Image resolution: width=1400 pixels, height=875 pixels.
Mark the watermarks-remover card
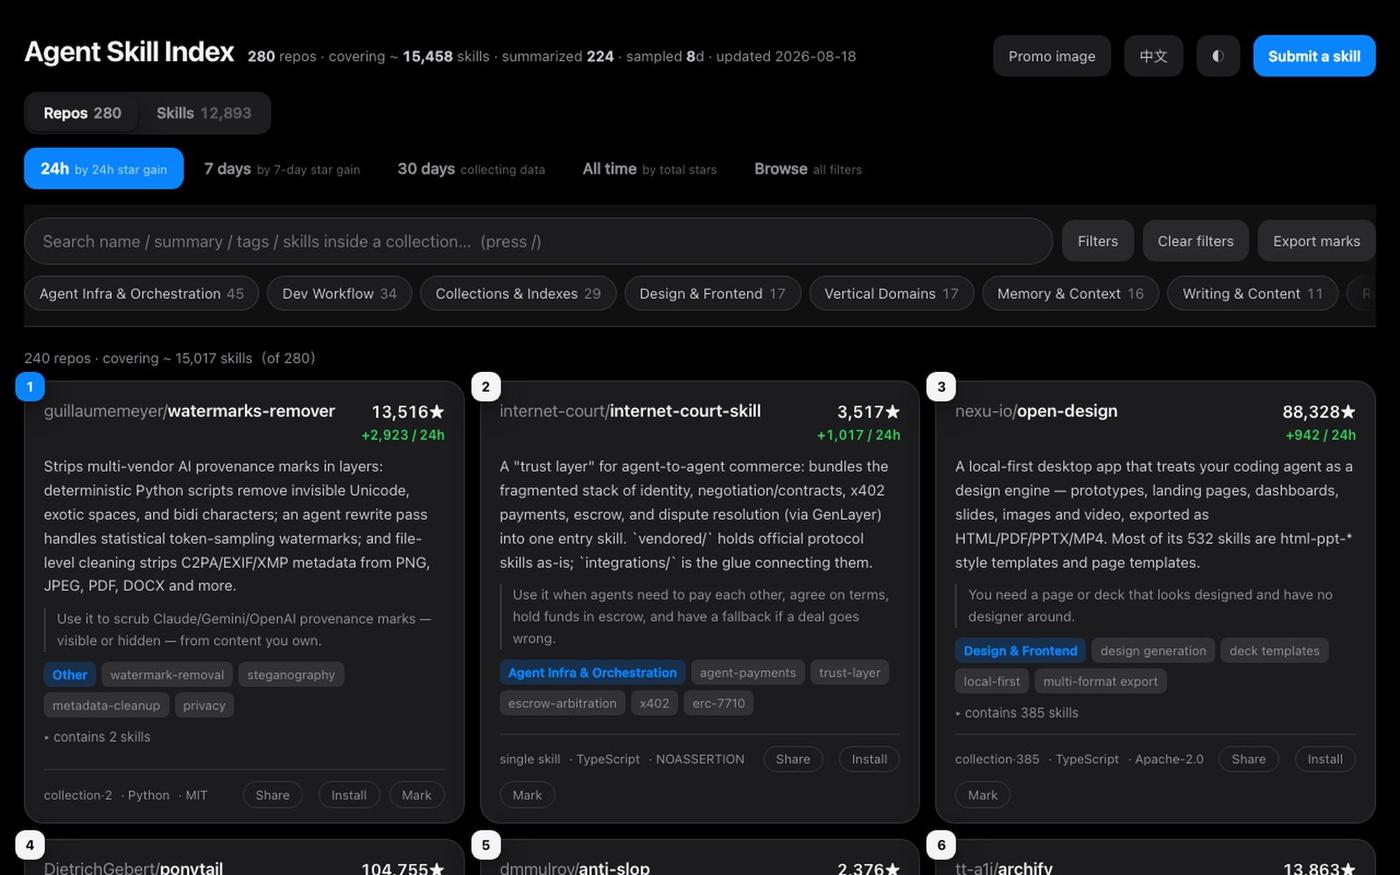click(x=417, y=795)
